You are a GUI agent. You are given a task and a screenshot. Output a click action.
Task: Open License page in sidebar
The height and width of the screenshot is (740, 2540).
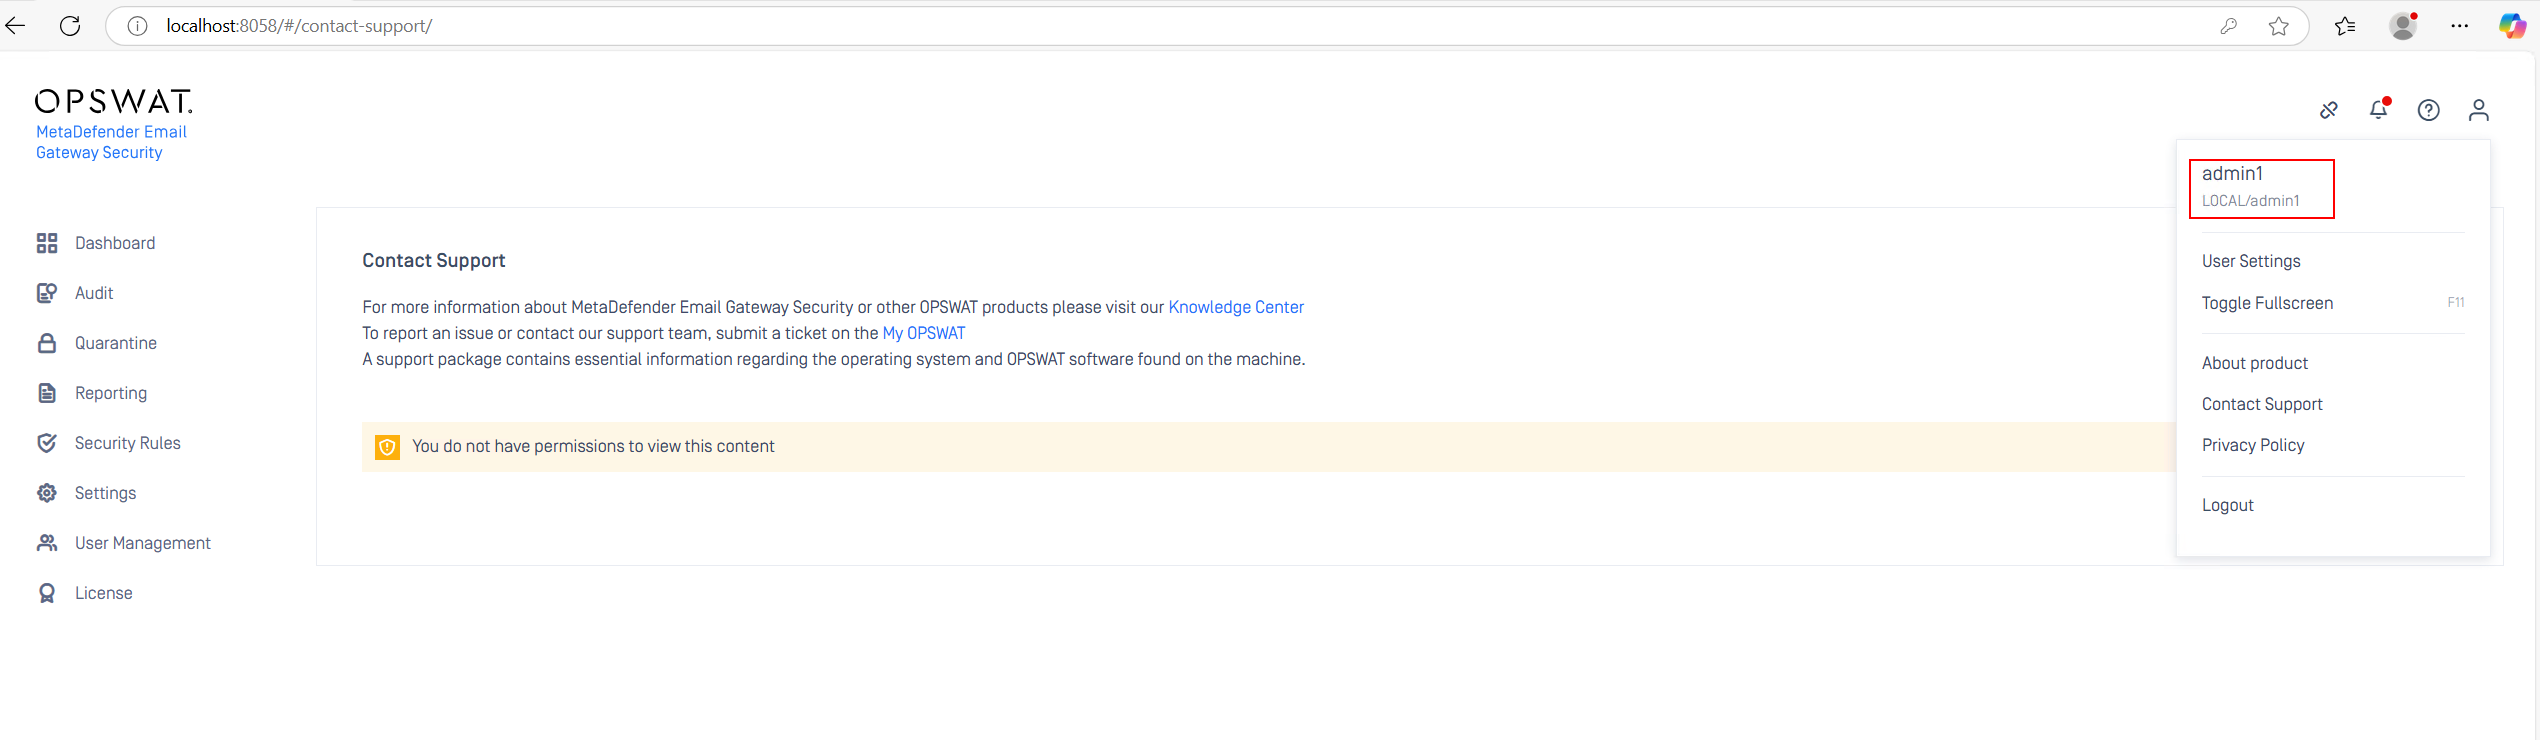click(x=104, y=593)
